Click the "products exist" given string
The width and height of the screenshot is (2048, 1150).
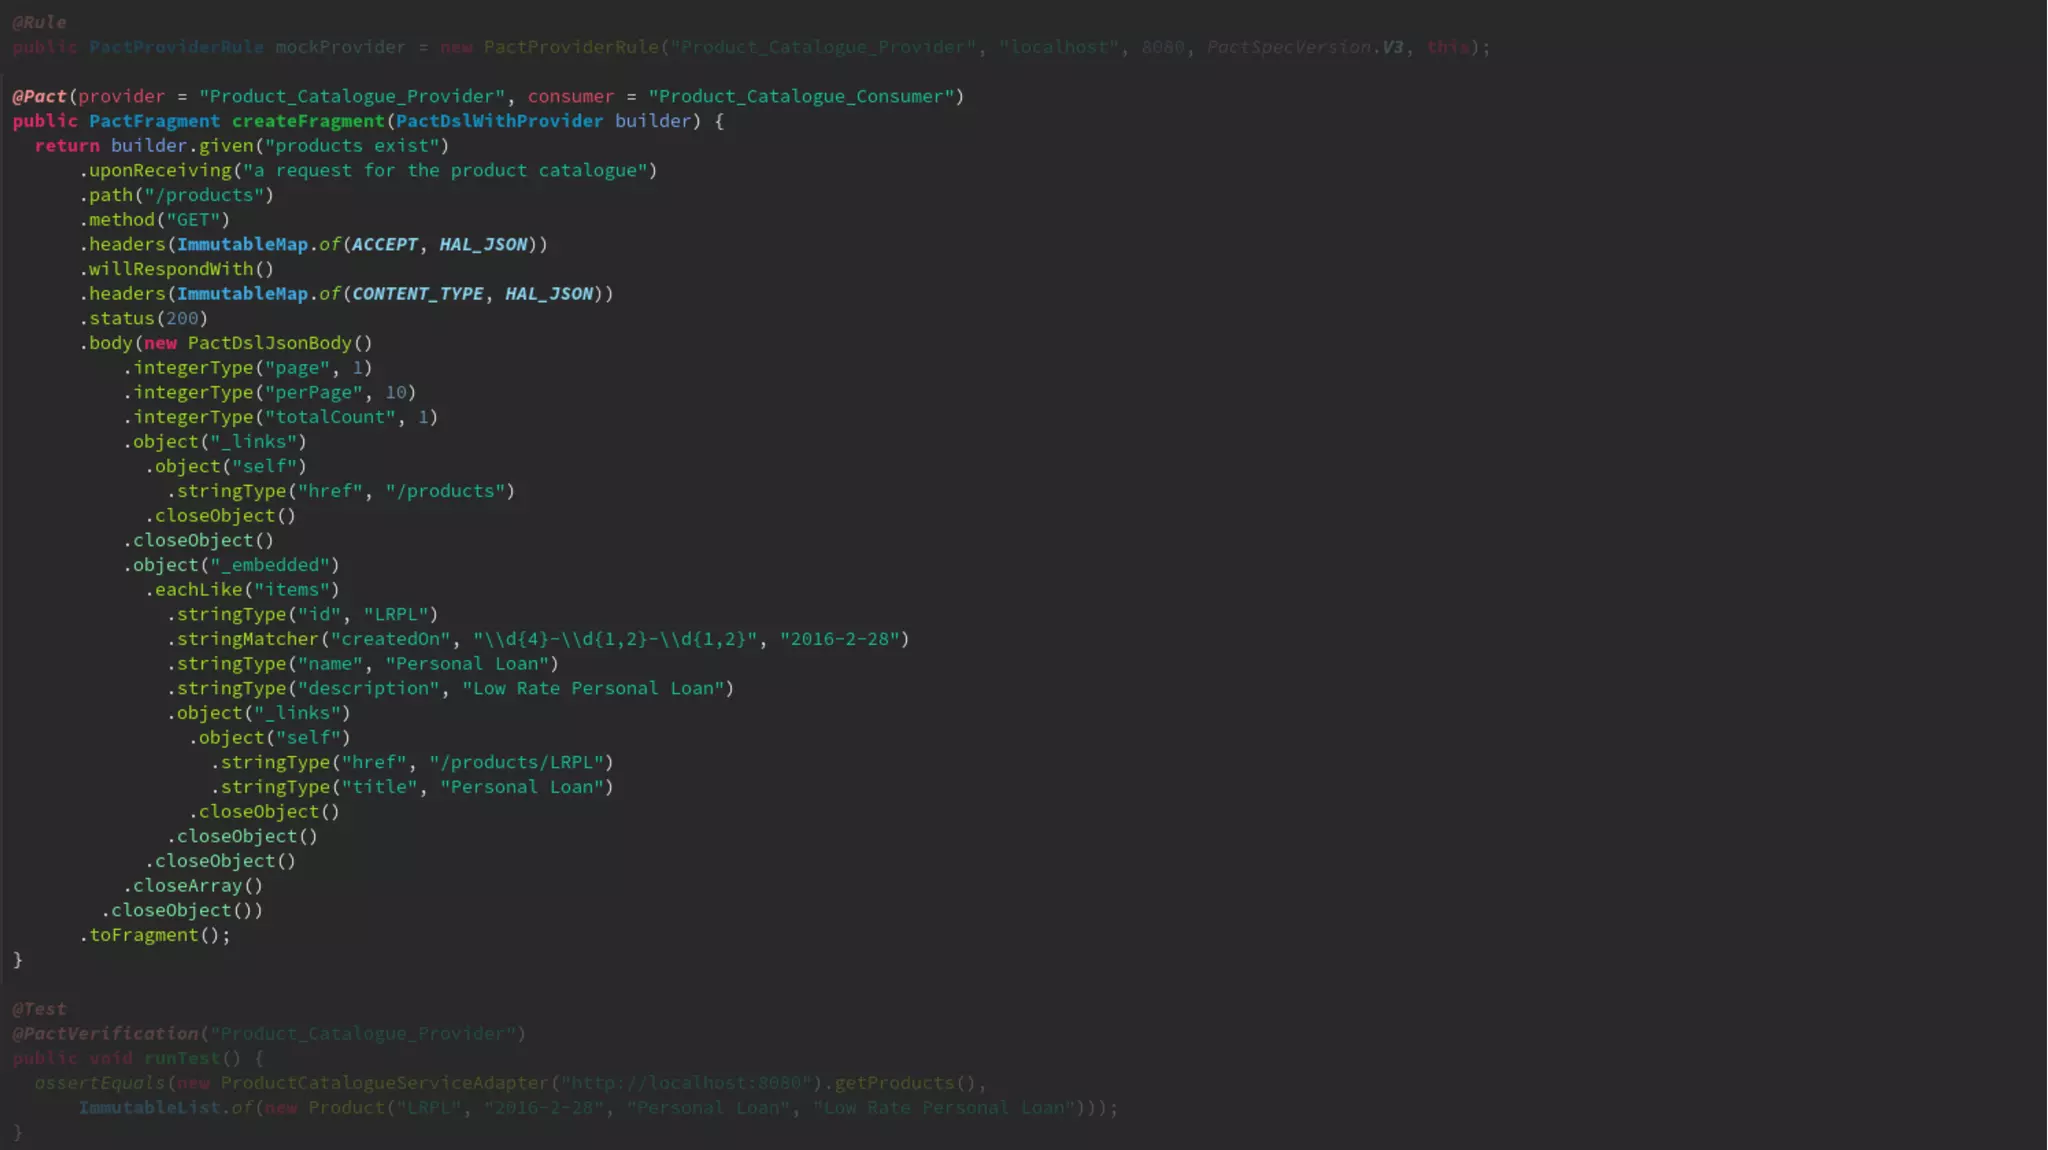tap(351, 146)
